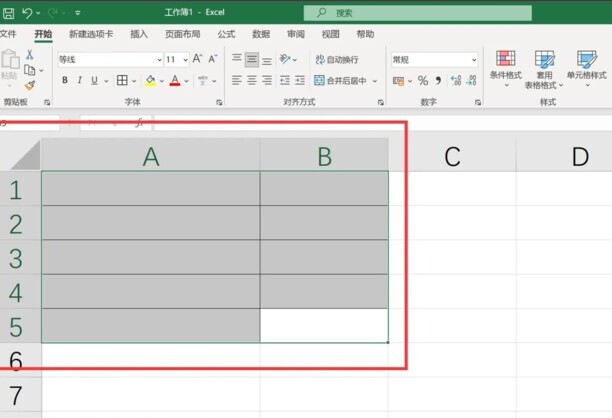This screenshot has height=418, width=612.
Task: Switch to the 数据 ribbon tab
Action: 261,34
